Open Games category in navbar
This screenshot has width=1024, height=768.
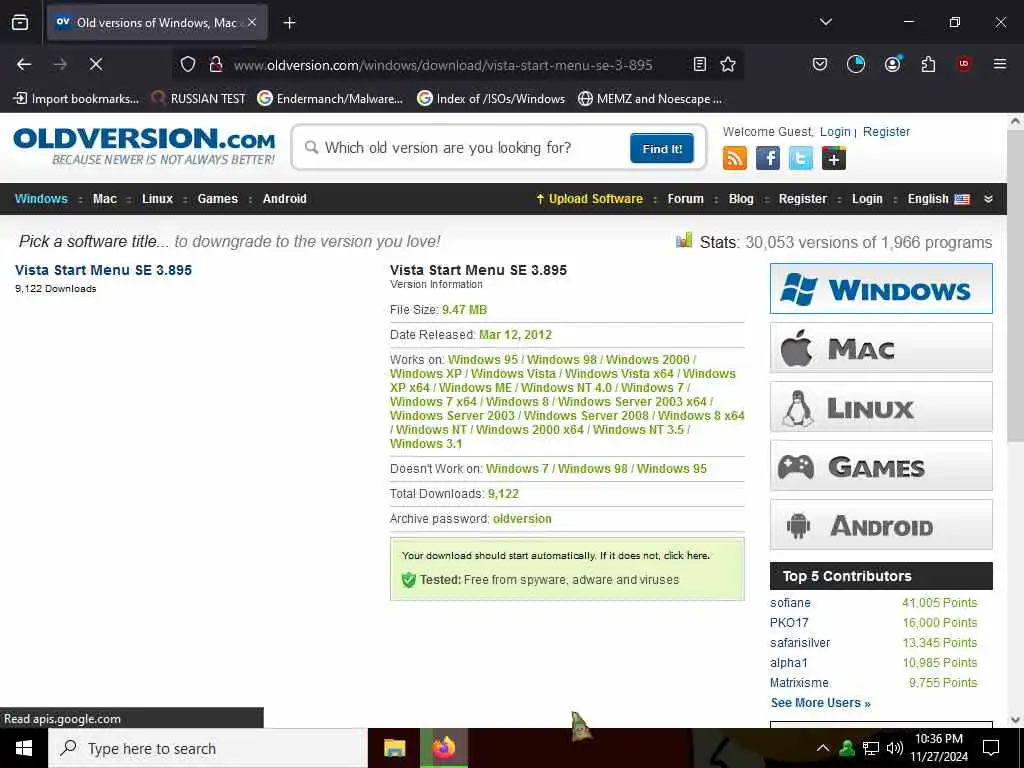tap(217, 199)
